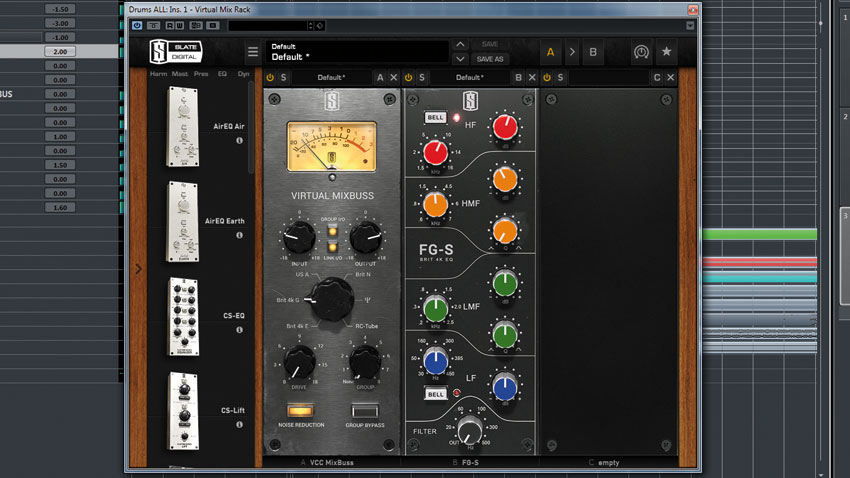
Task: Show info for CS-EQ module
Action: point(239,330)
